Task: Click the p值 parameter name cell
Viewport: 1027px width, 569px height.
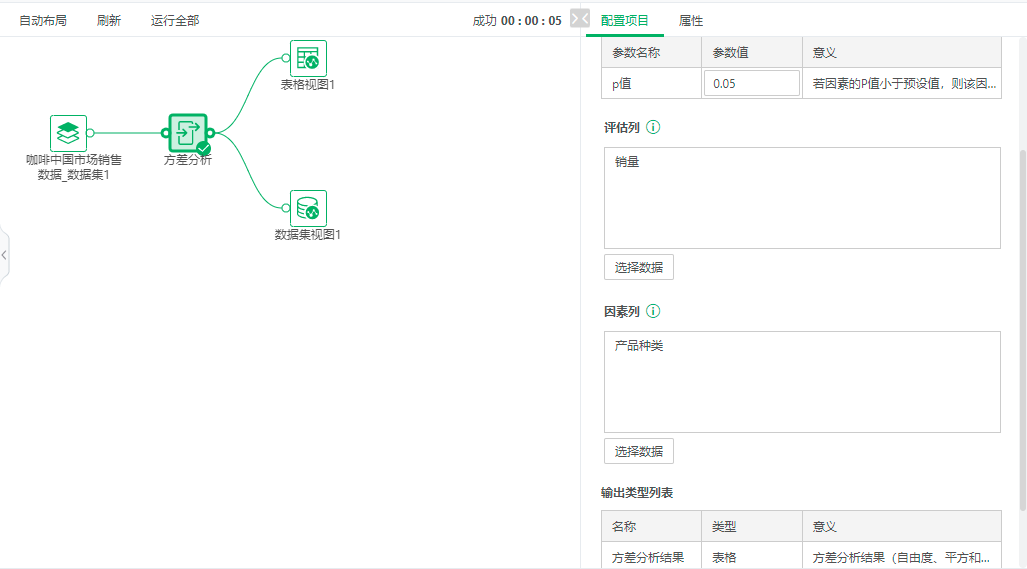Action: 651,83
